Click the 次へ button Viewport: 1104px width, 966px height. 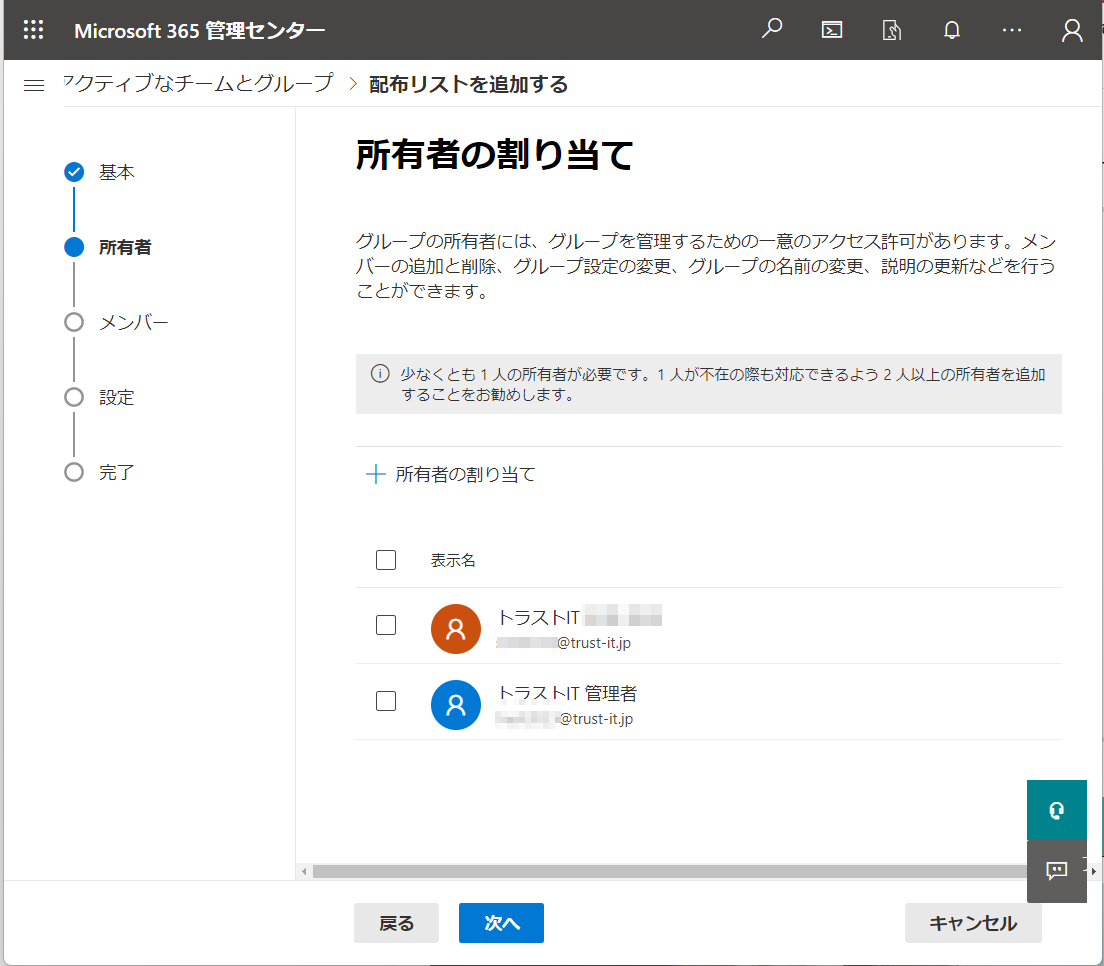(x=501, y=923)
